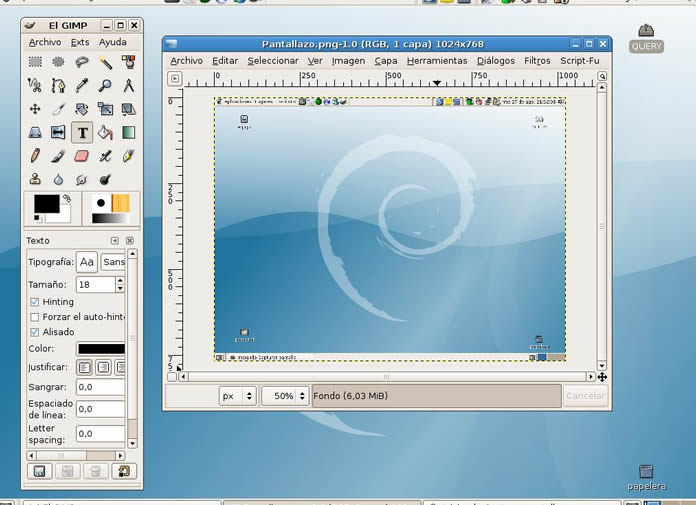Click the Cancelar button
The width and height of the screenshot is (696, 505).
(x=585, y=396)
